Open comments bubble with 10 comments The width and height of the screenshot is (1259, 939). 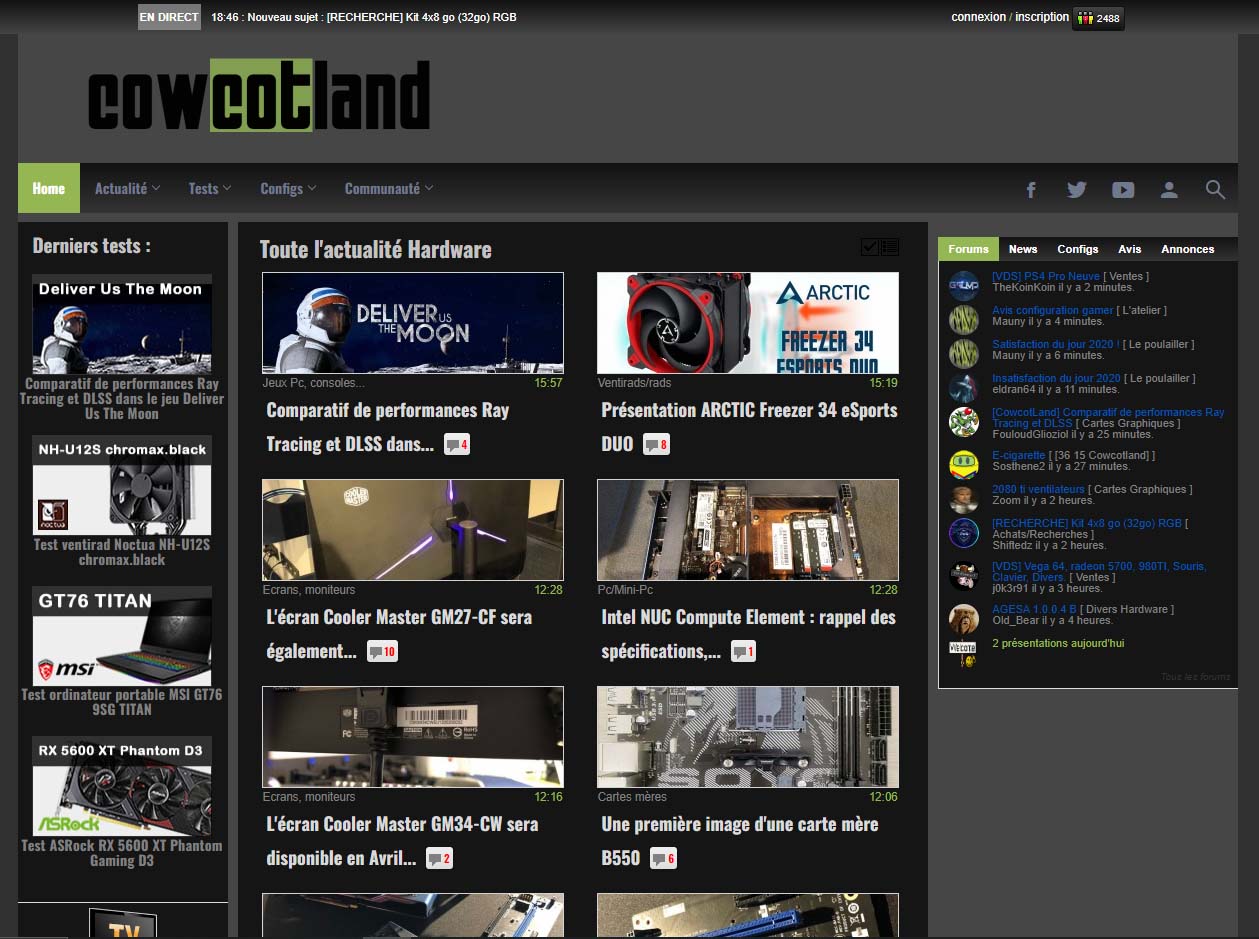pyautogui.click(x=382, y=651)
